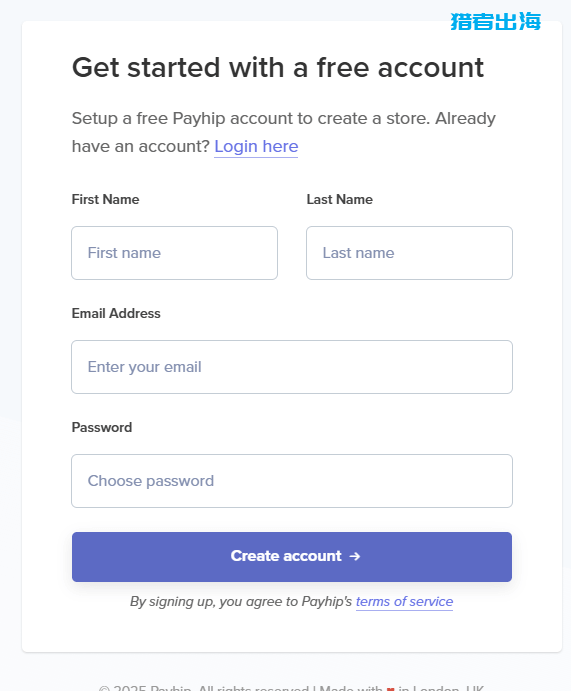
Task: Click the Email Address label
Action: [x=116, y=313]
